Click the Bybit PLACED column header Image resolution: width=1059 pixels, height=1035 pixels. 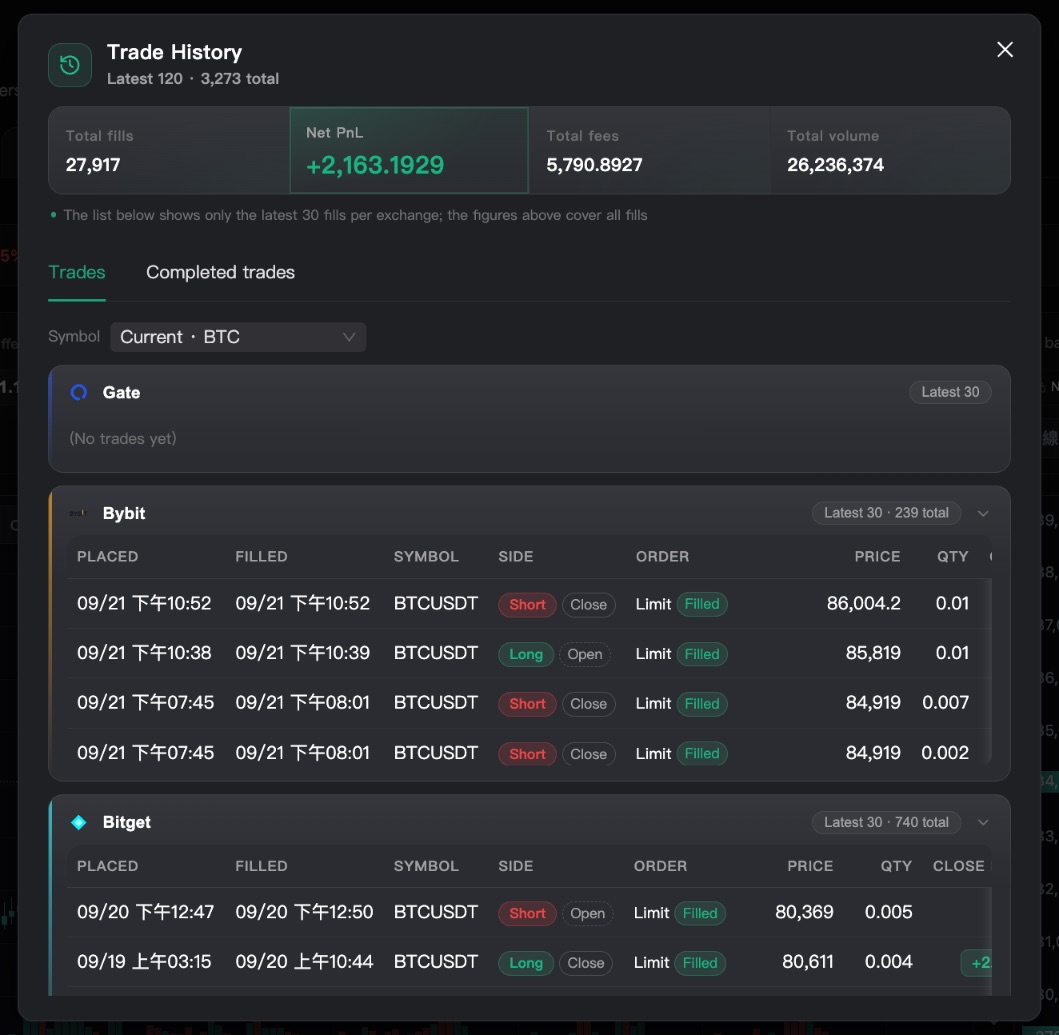coord(107,557)
